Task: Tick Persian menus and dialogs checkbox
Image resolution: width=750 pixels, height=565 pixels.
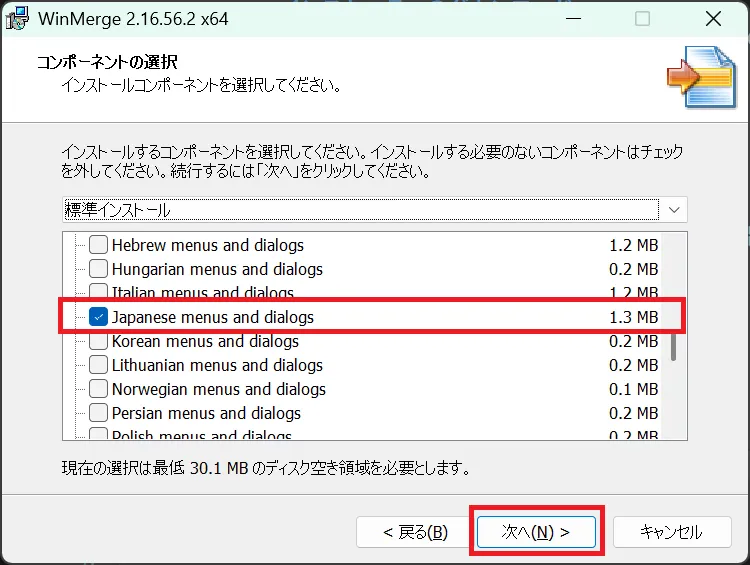Action: 99,412
